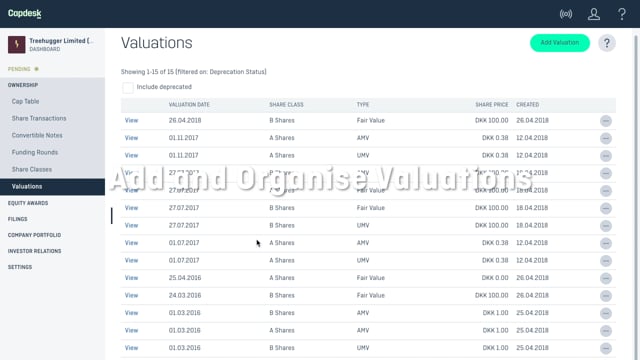640x360 pixels.
Task: Open Funding Rounds page
Action: 35,152
